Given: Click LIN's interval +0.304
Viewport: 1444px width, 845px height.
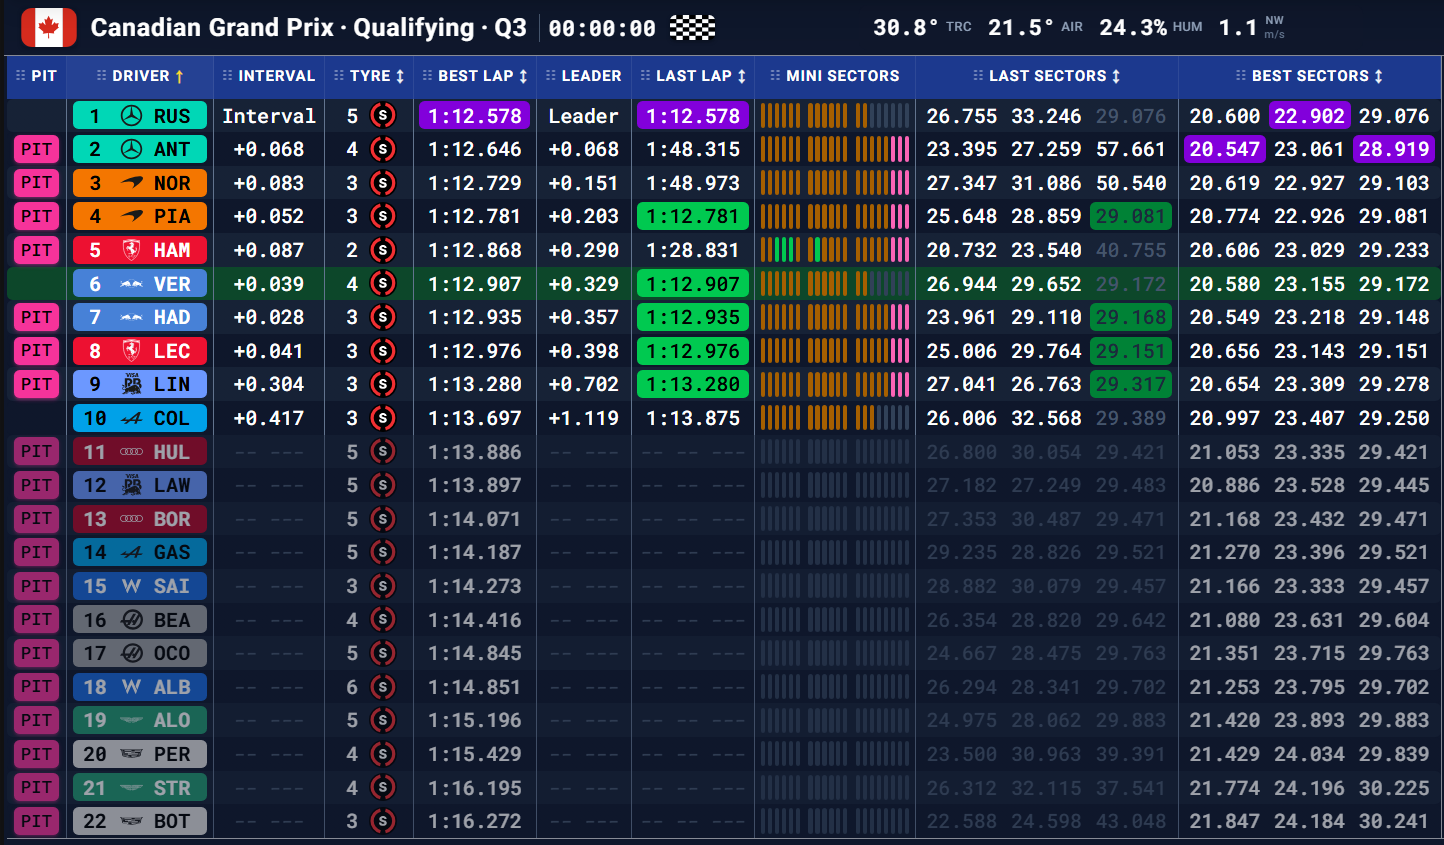Looking at the screenshot, I should [268, 385].
